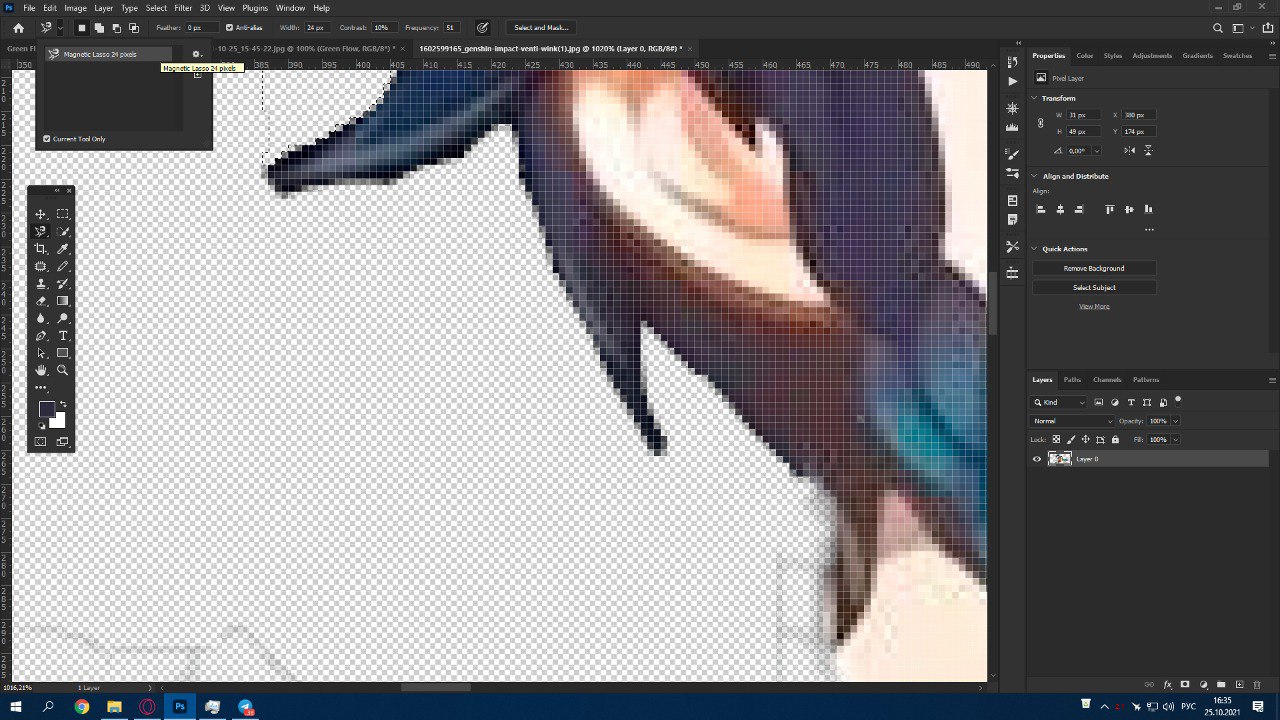Screen dimensions: 1280x720
Task: Open the Select menu
Action: click(x=156, y=8)
